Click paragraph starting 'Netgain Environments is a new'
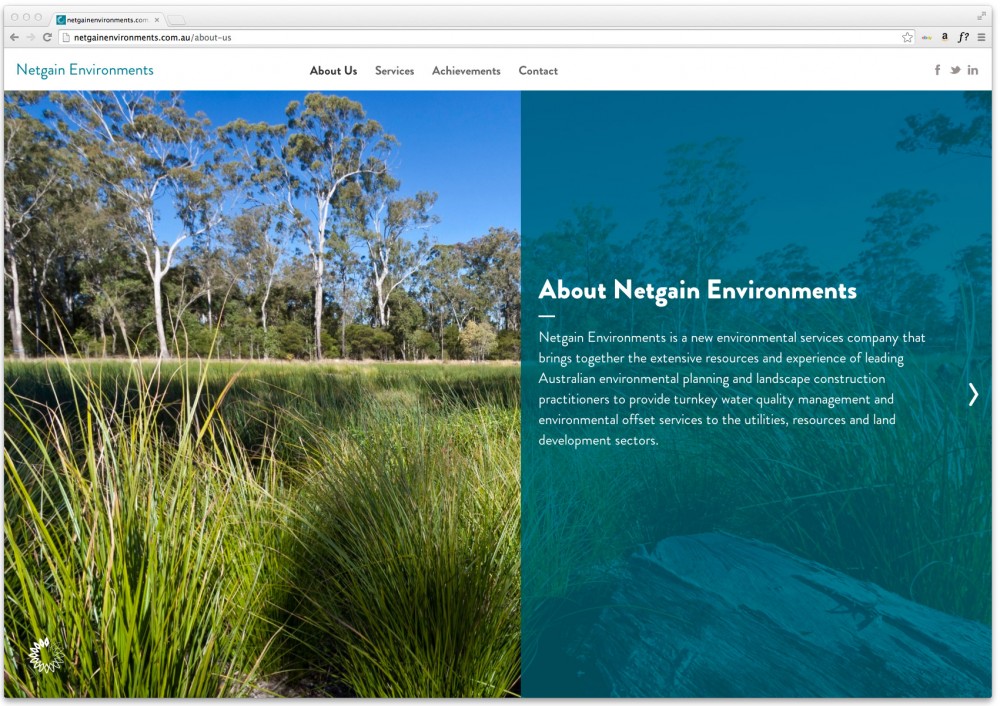Screen dimensions: 1000x706 pyautogui.click(x=732, y=389)
